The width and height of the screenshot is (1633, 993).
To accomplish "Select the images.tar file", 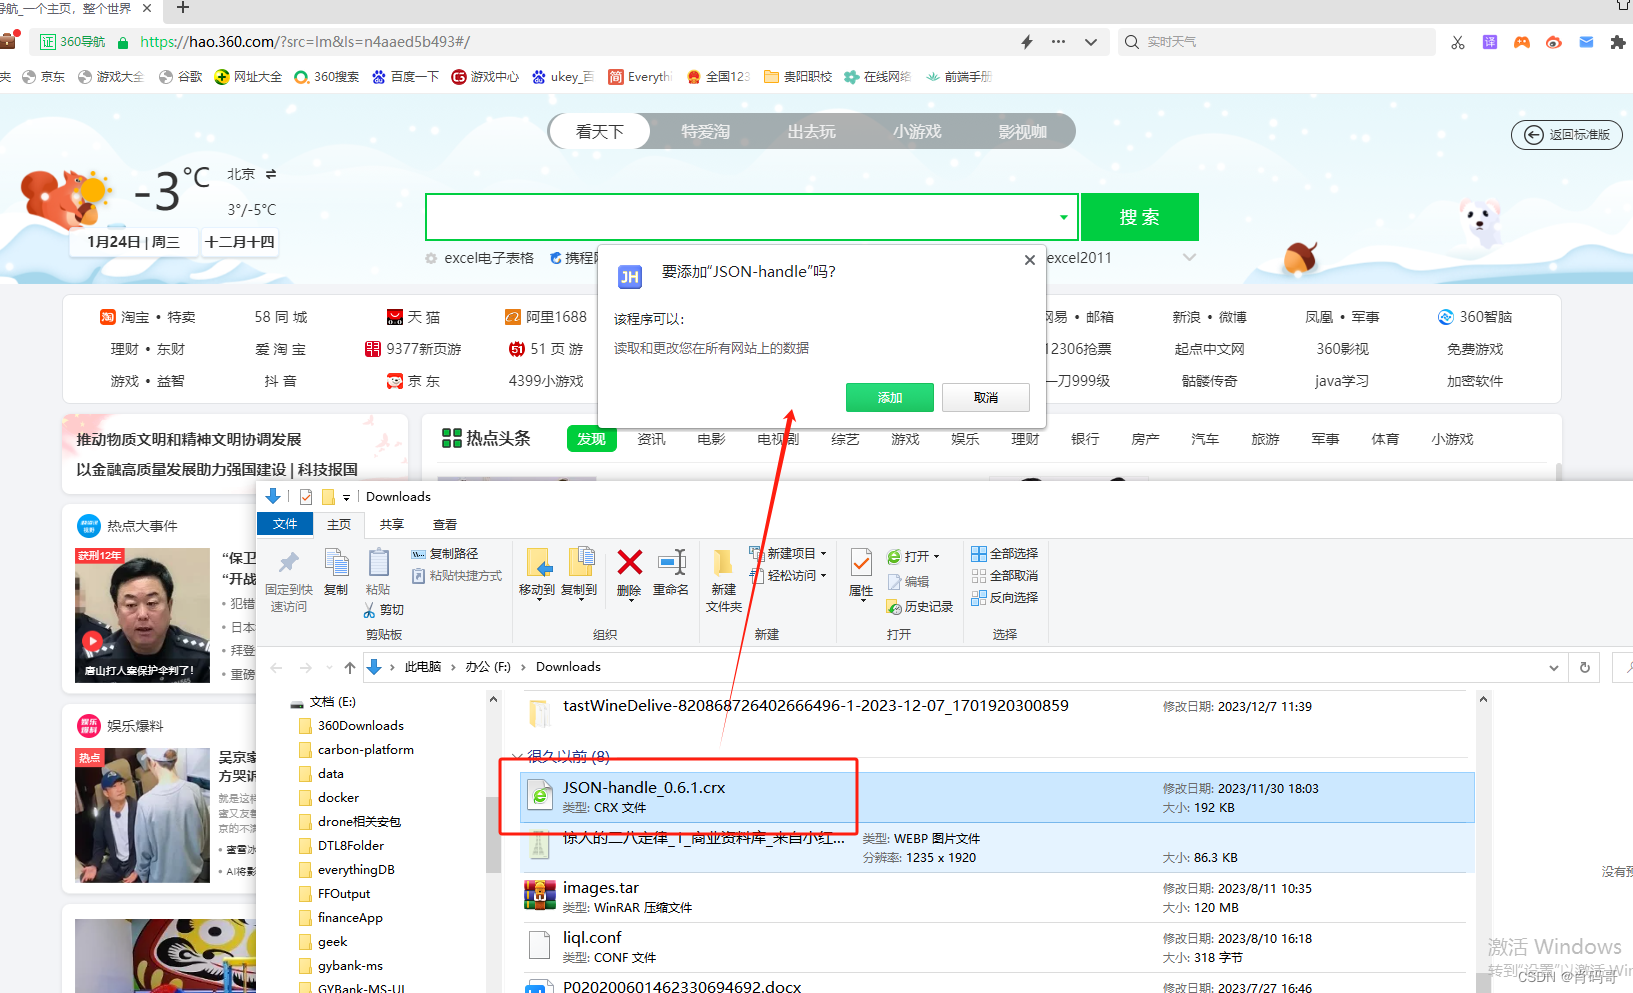I will 997,897.
